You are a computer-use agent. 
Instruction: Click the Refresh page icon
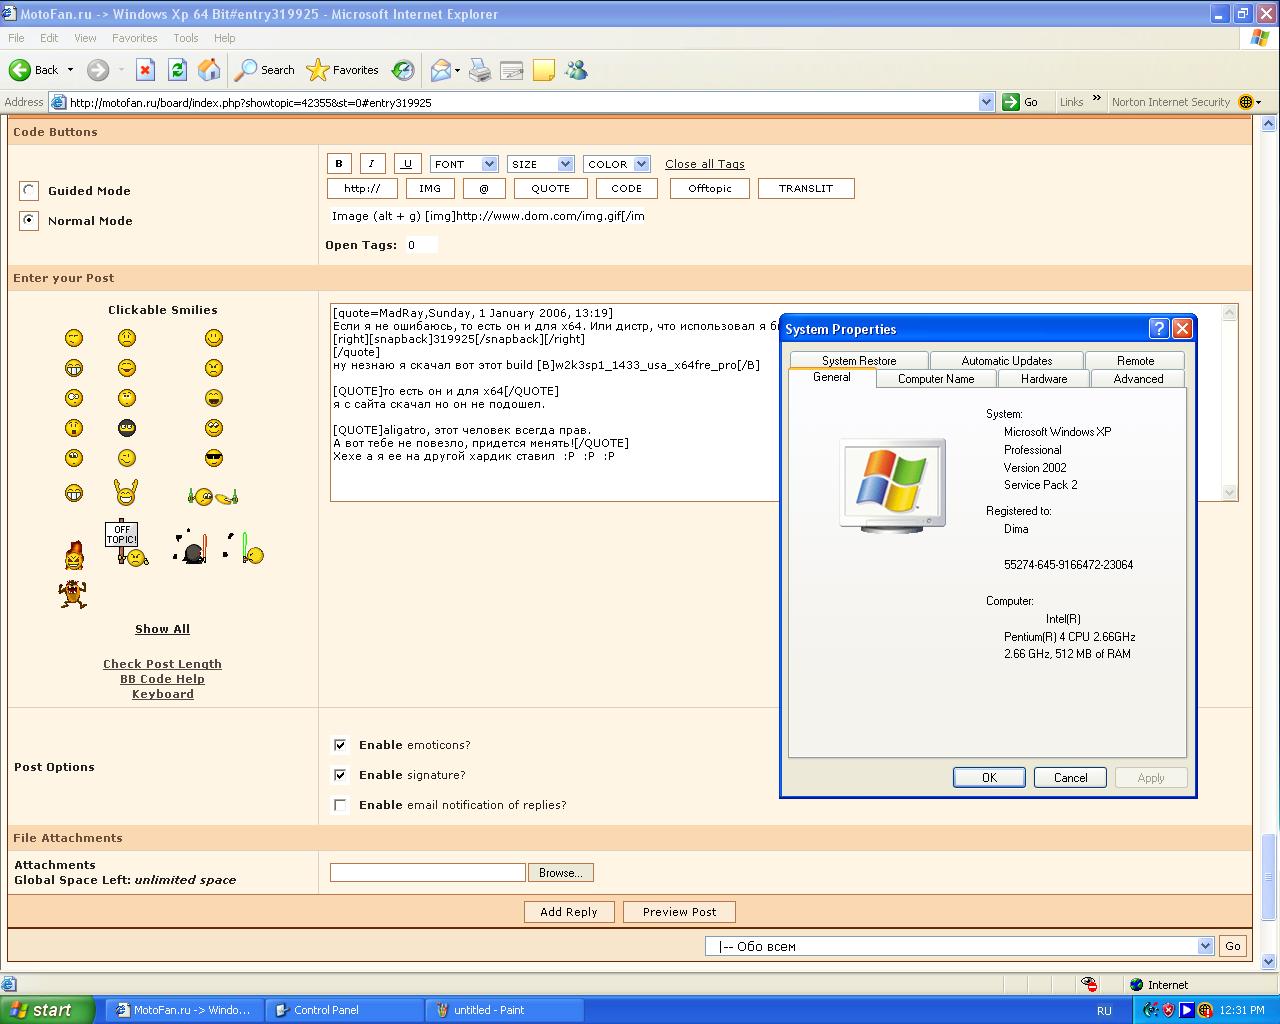click(177, 70)
